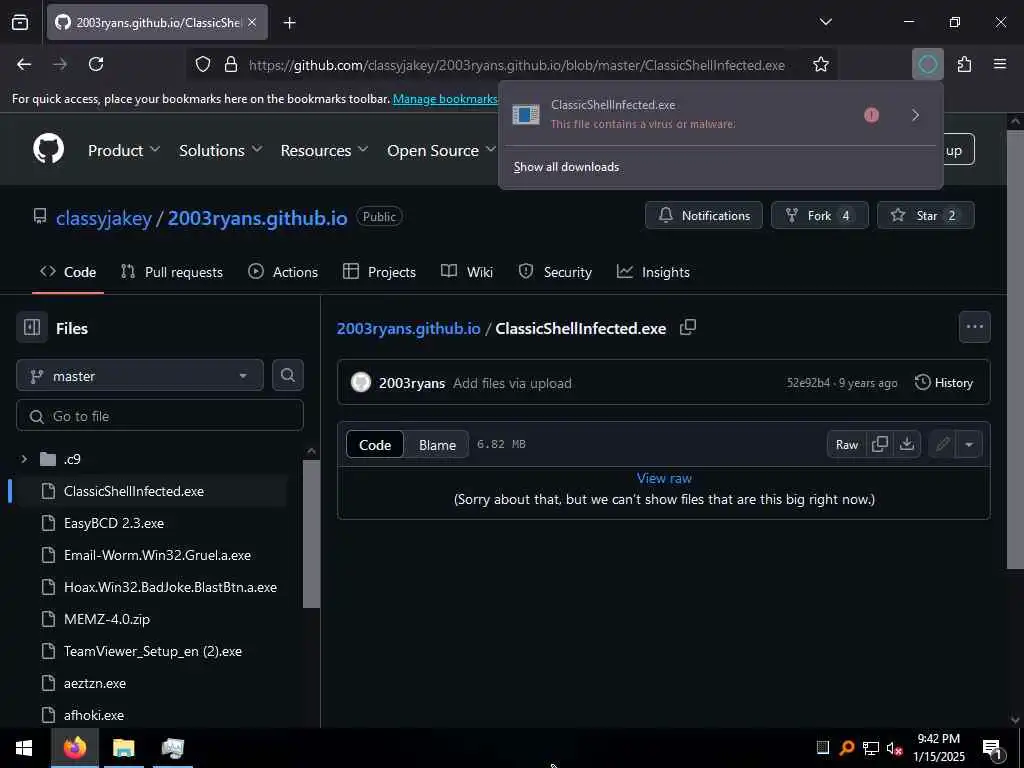
Task: Bookmark this page with the star icon
Action: tap(821, 64)
